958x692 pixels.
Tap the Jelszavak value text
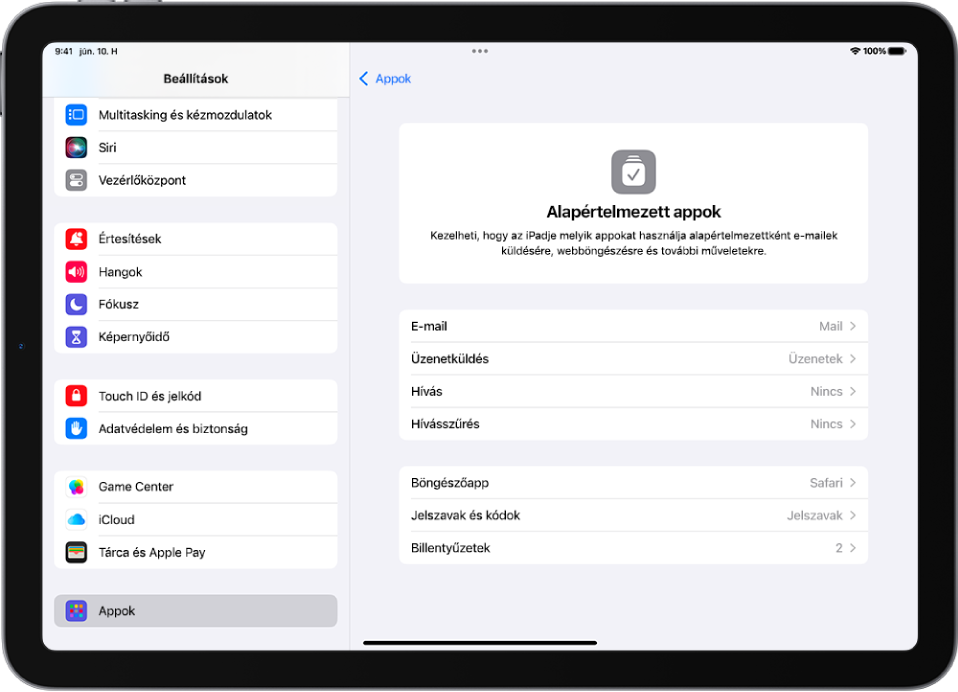[x=814, y=515]
